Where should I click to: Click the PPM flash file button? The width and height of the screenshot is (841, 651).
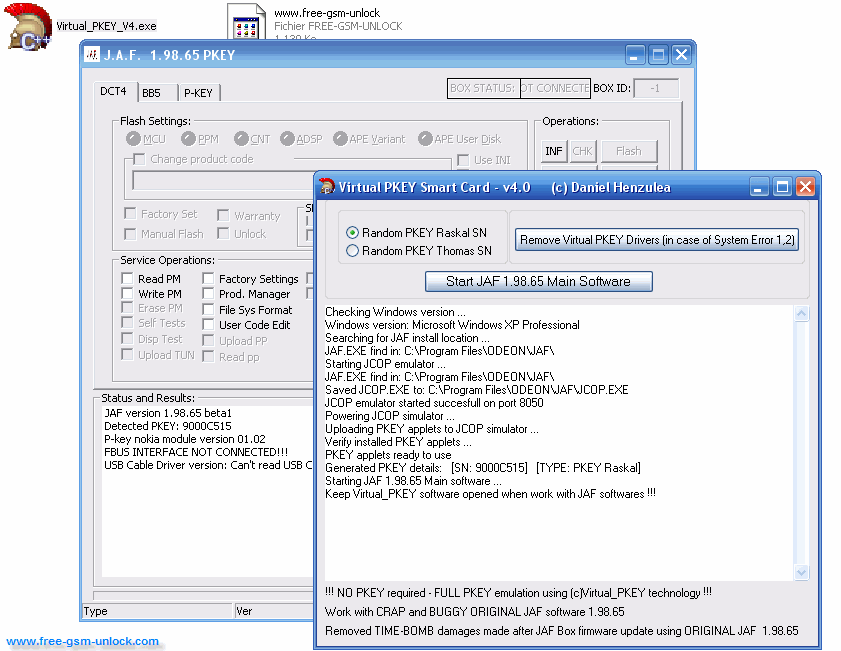pos(188,139)
